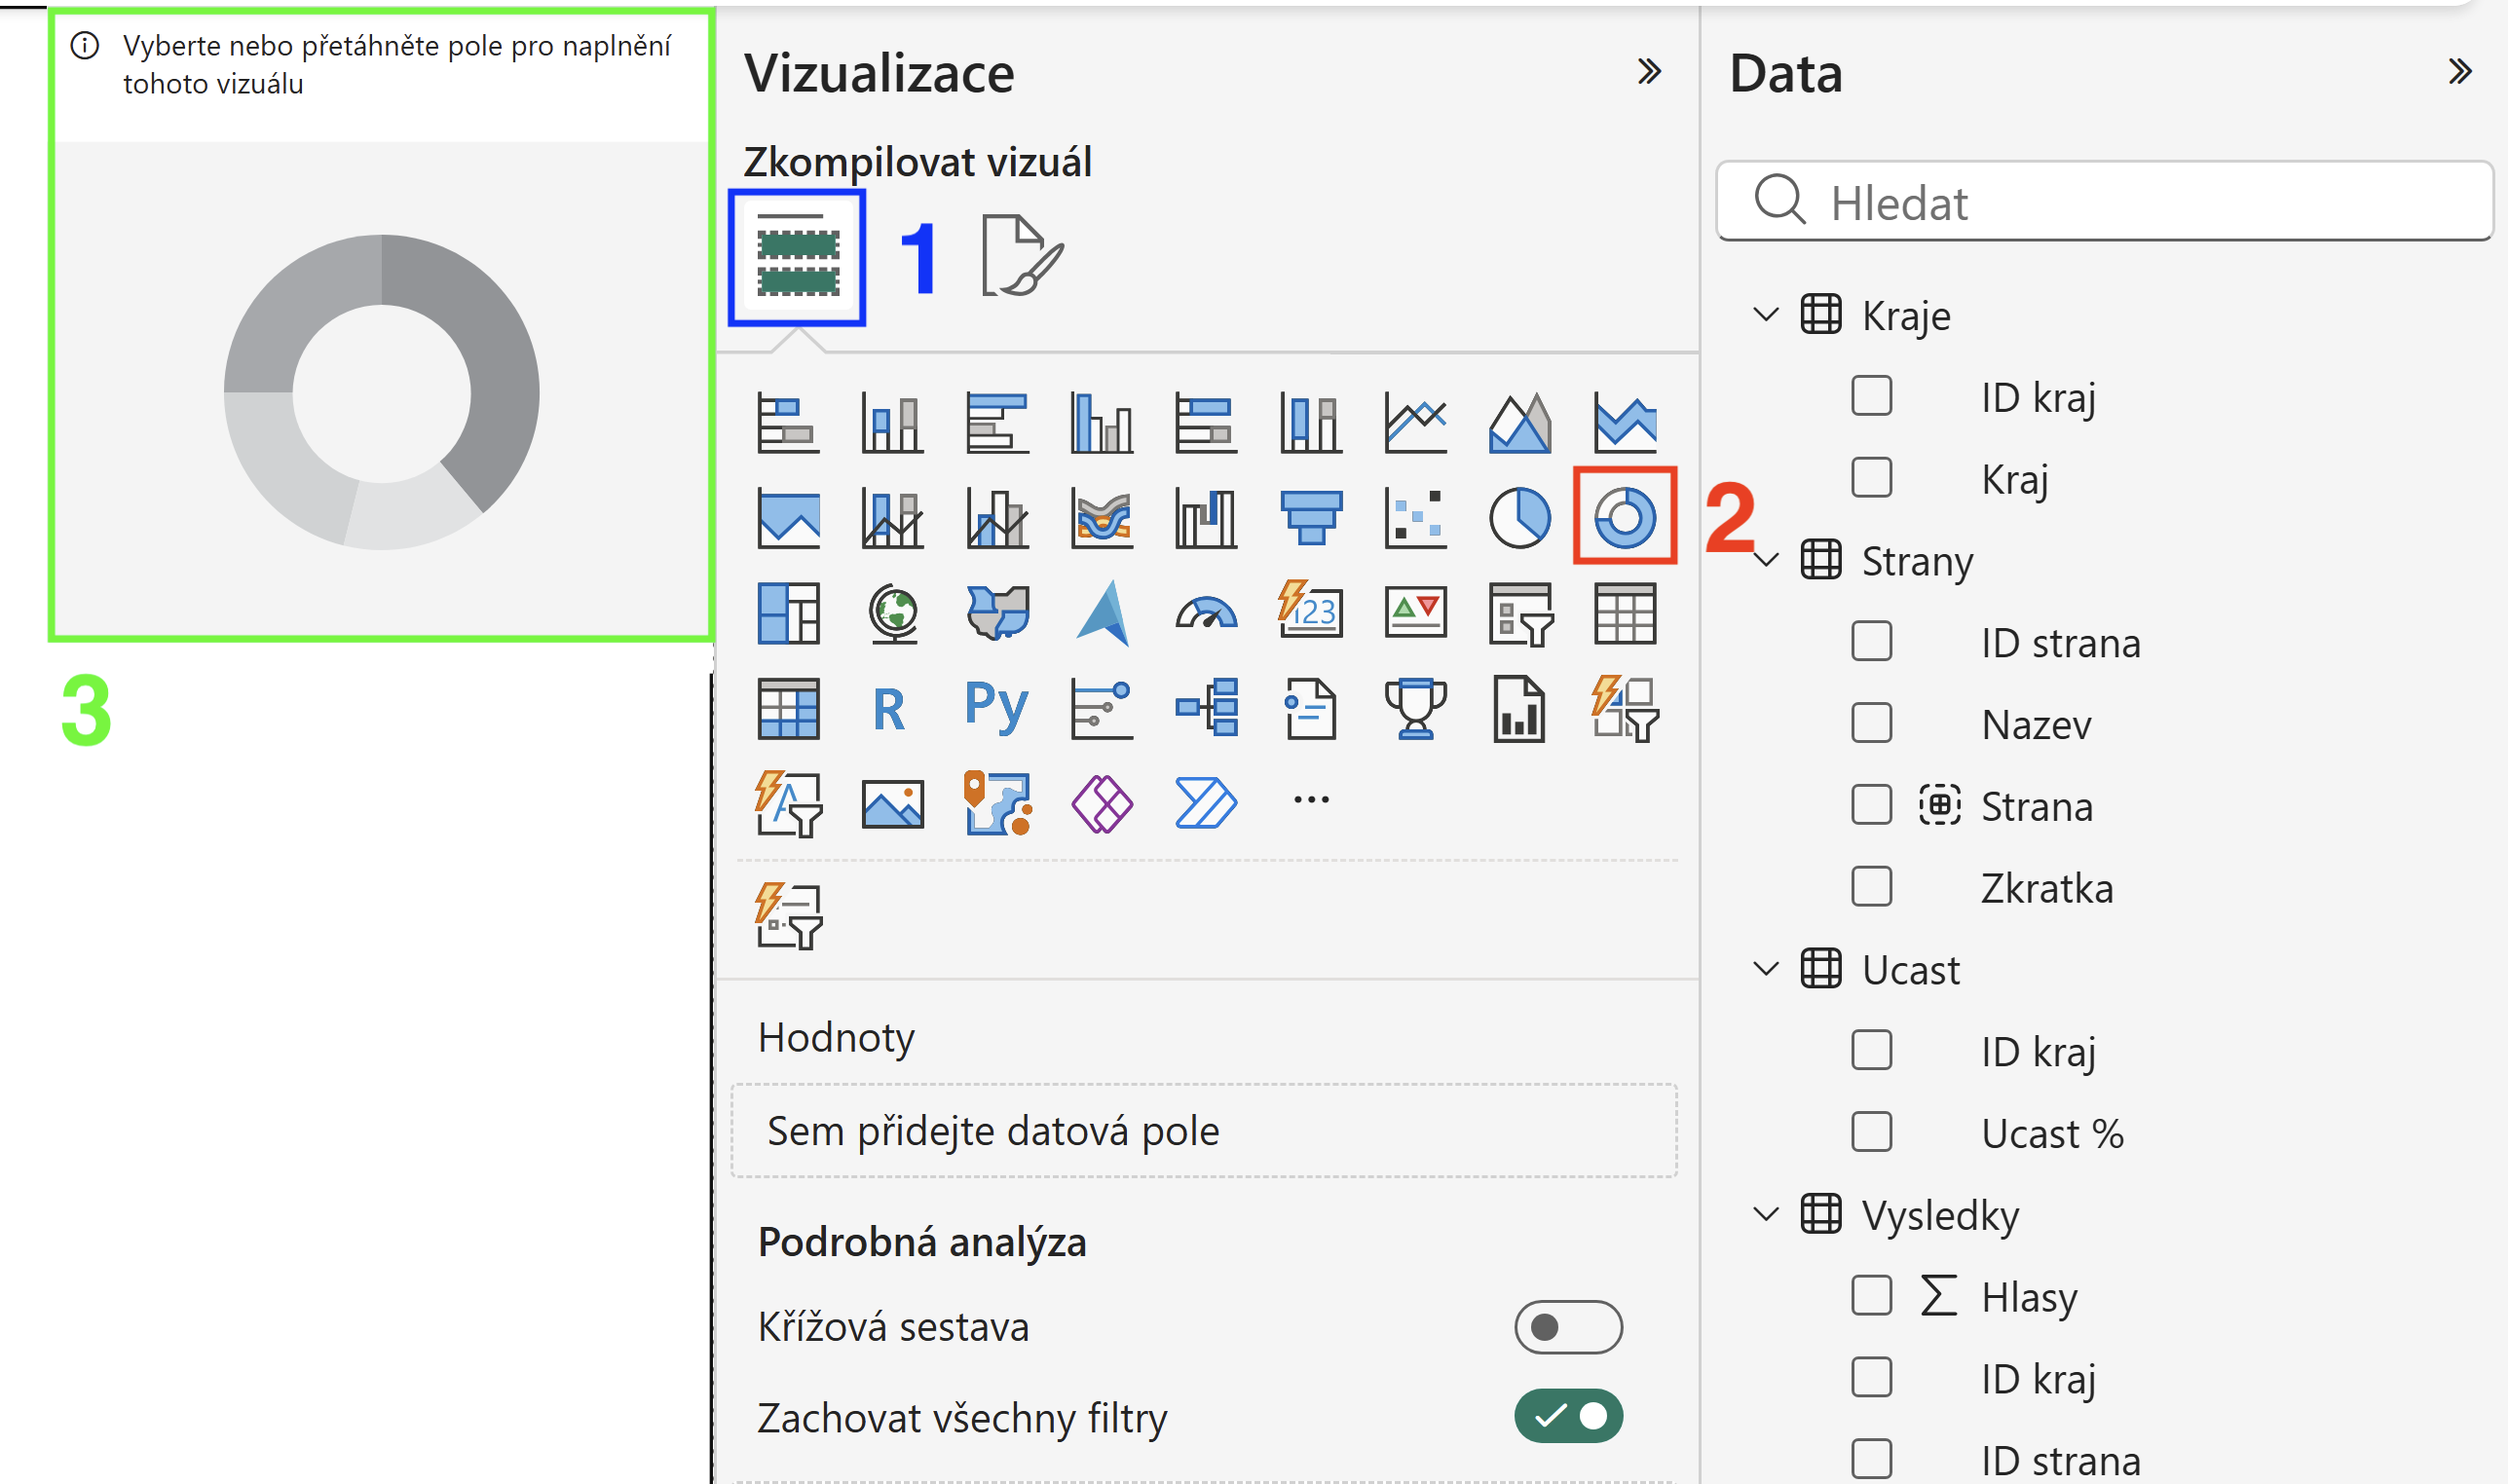
Task: Check the Ucast % field checkbox
Action: (x=1870, y=1132)
